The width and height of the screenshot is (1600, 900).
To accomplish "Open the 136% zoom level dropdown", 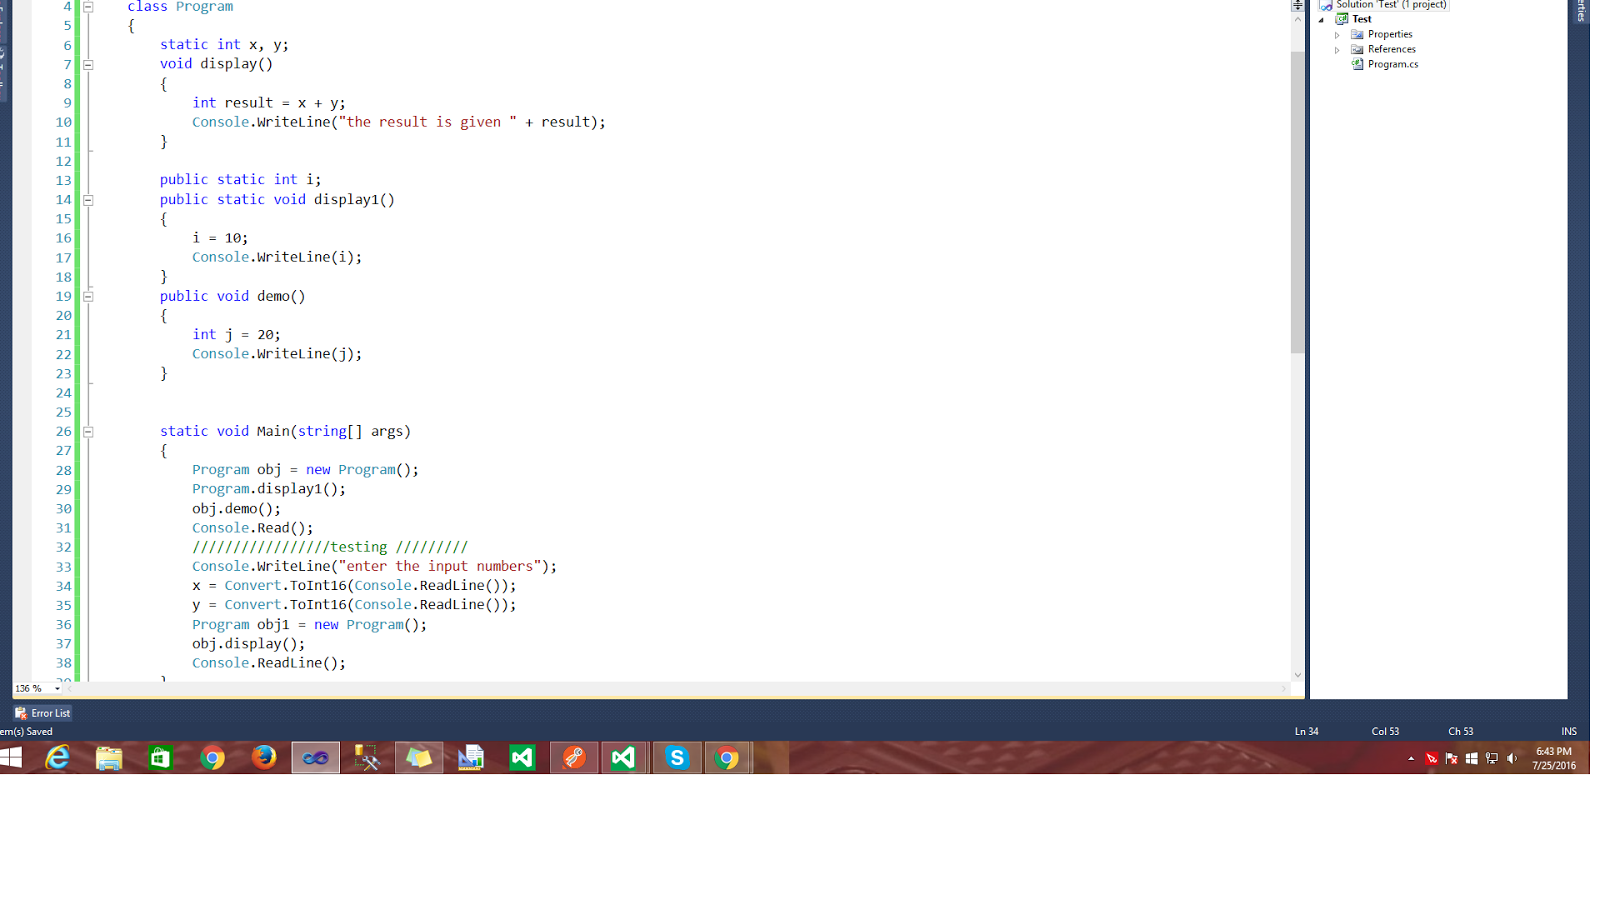I will coord(54,688).
